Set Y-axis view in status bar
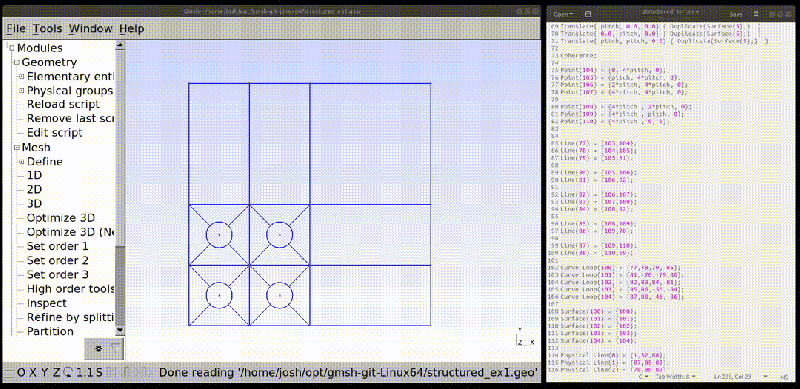This screenshot has width=800, height=389. pos(44,372)
